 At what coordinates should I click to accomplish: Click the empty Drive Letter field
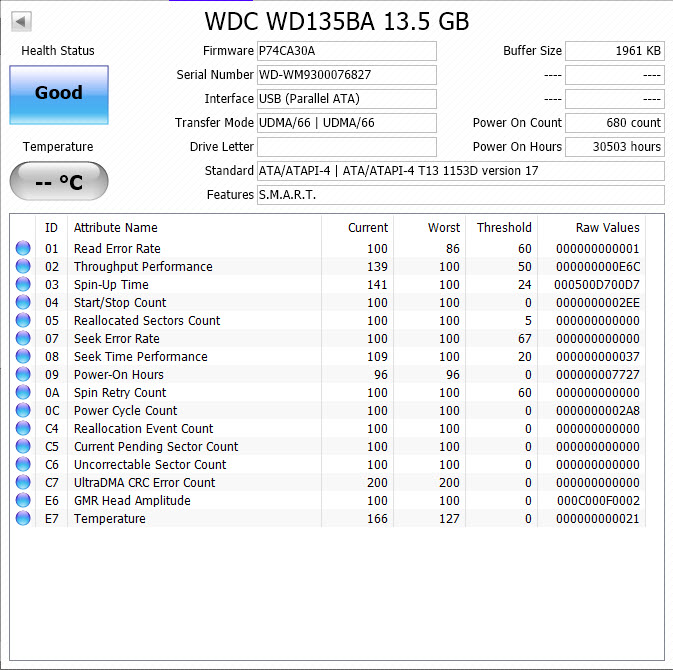pos(347,147)
